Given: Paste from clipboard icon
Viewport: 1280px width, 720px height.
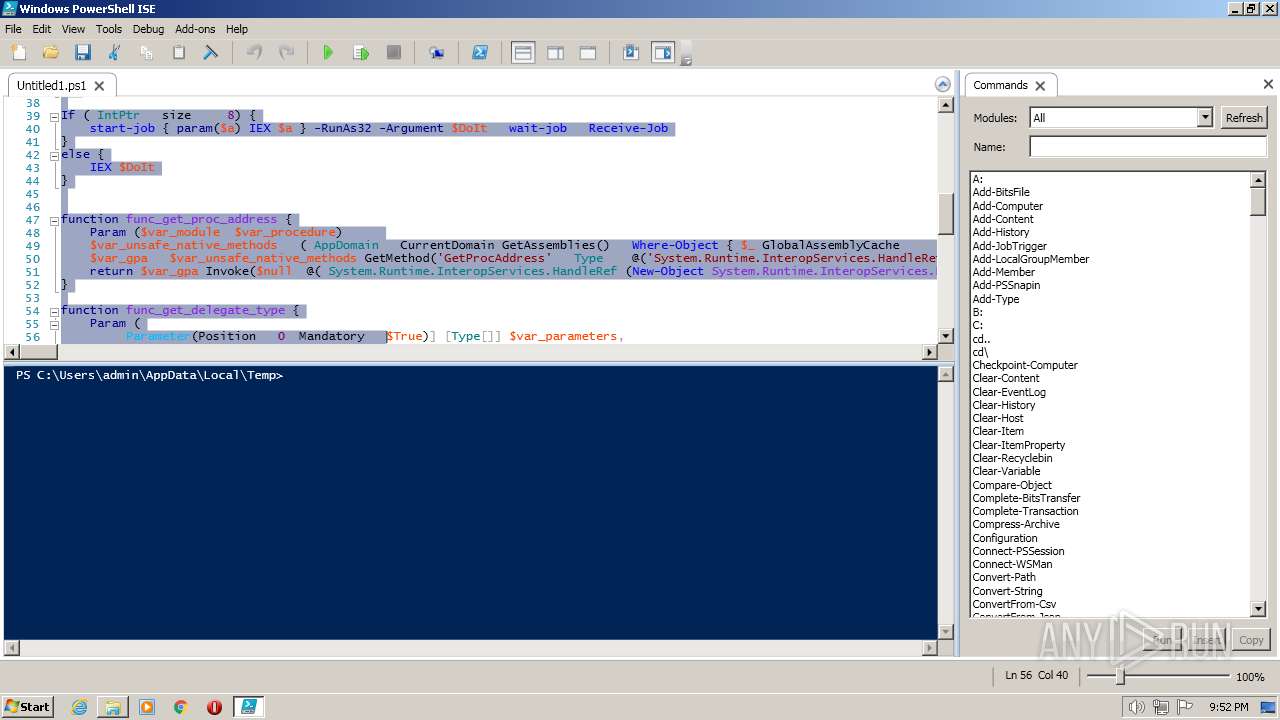Looking at the screenshot, I should click(x=178, y=52).
